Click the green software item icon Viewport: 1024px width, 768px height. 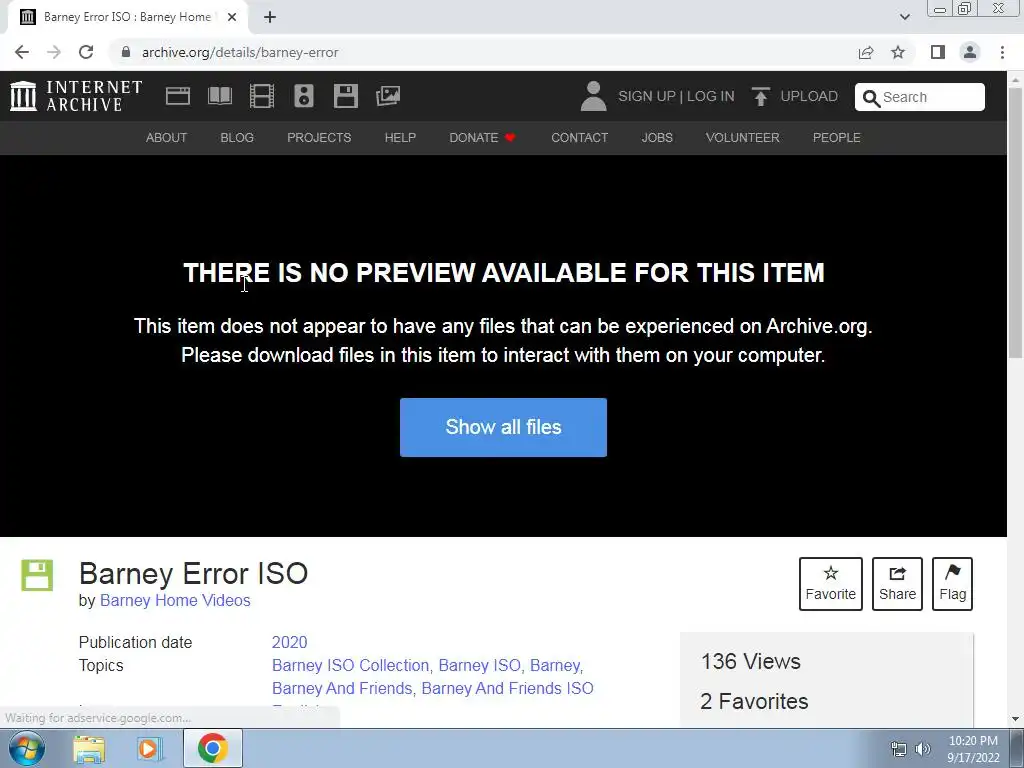(37, 575)
